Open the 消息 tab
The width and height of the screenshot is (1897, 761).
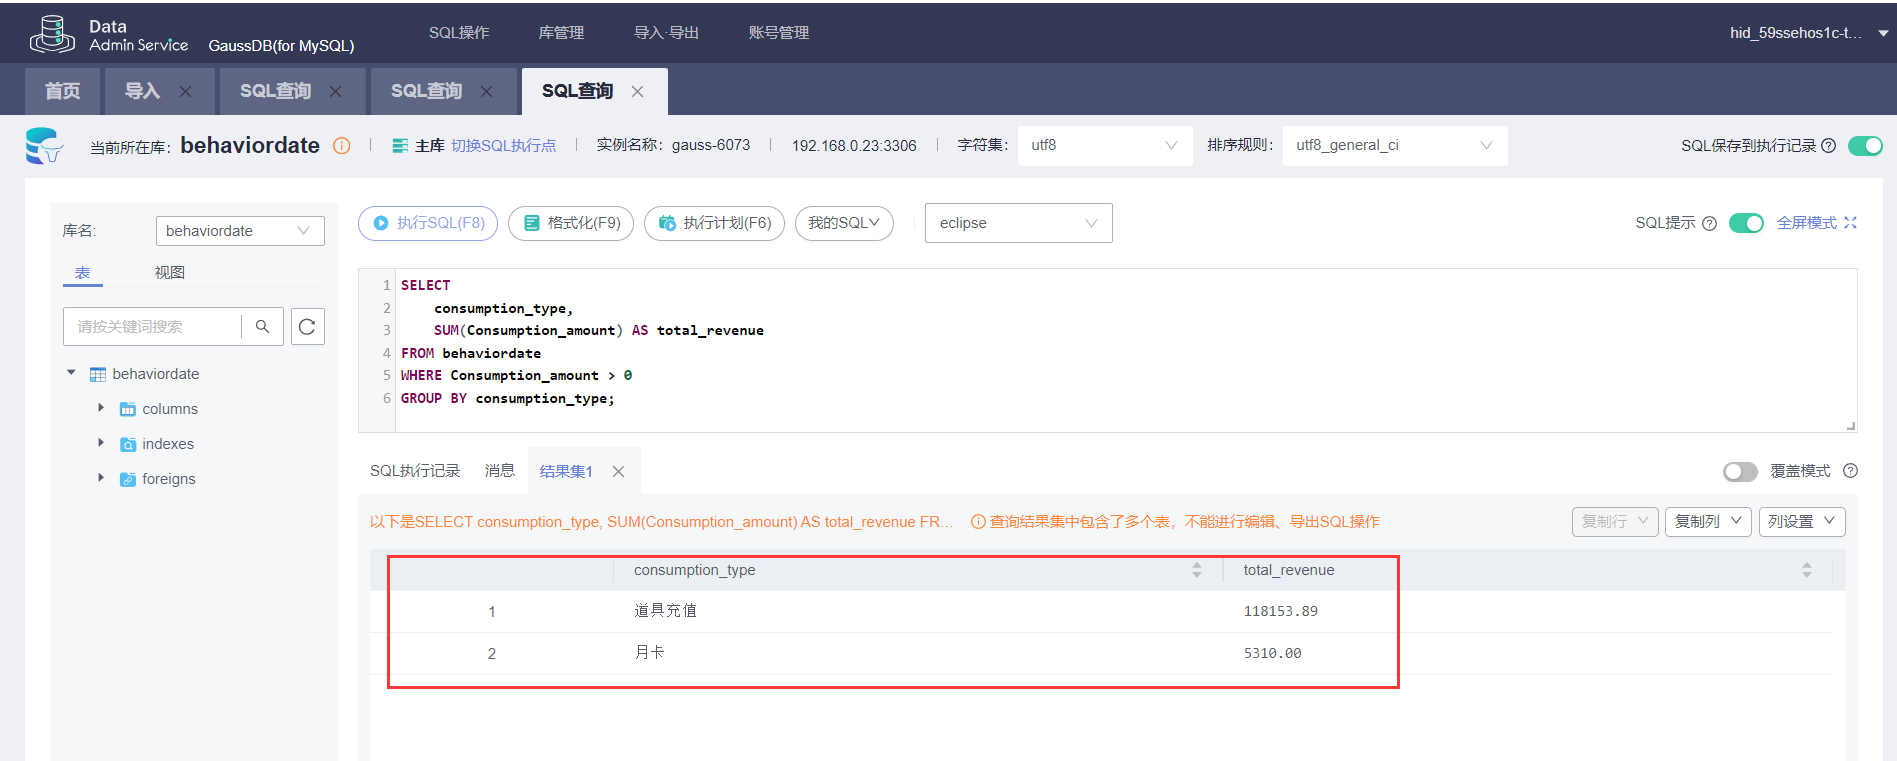point(500,471)
